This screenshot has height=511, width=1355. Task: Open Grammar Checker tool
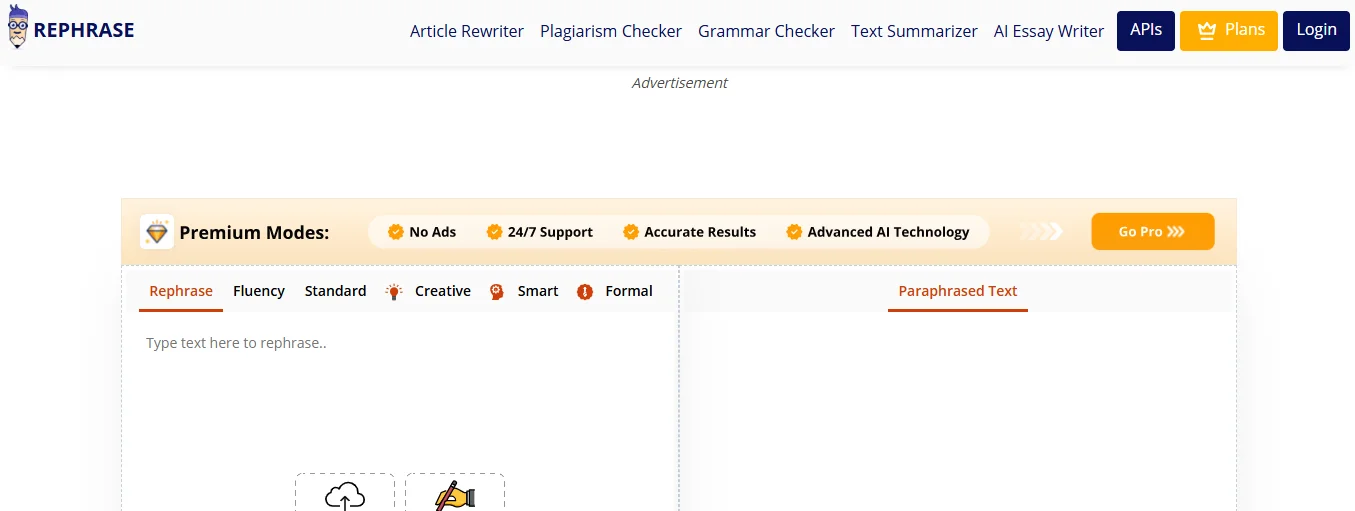click(x=766, y=31)
